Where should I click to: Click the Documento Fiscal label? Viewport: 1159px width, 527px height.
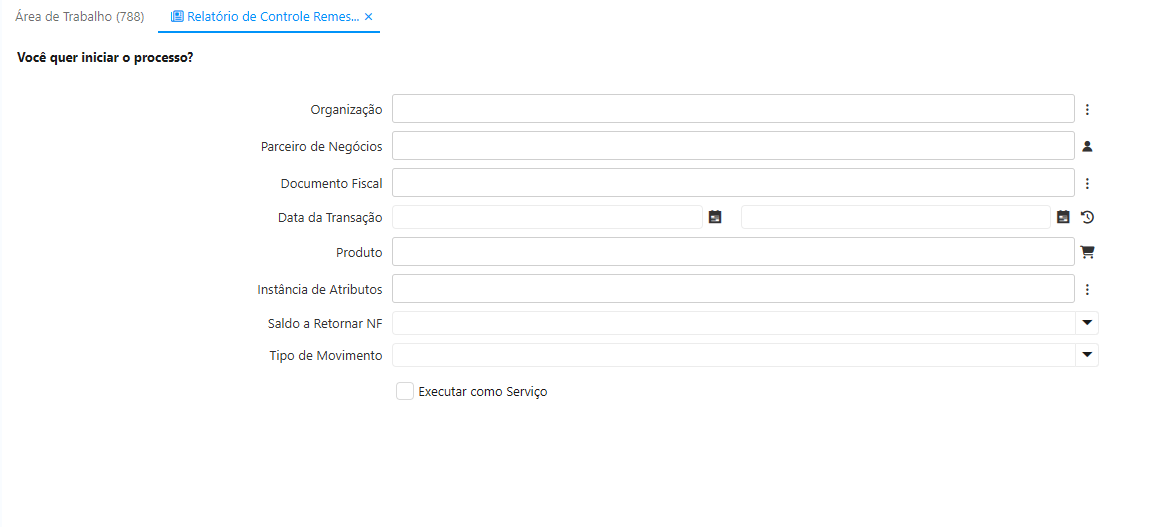[331, 183]
